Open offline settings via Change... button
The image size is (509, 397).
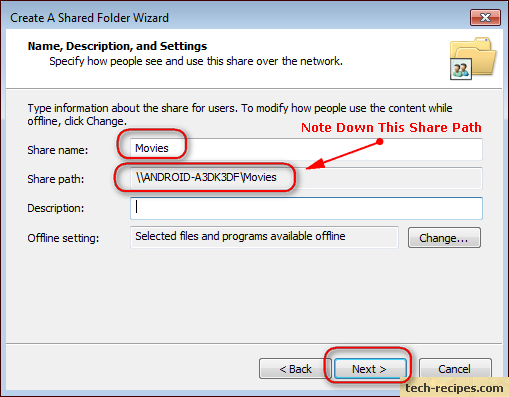(x=444, y=238)
